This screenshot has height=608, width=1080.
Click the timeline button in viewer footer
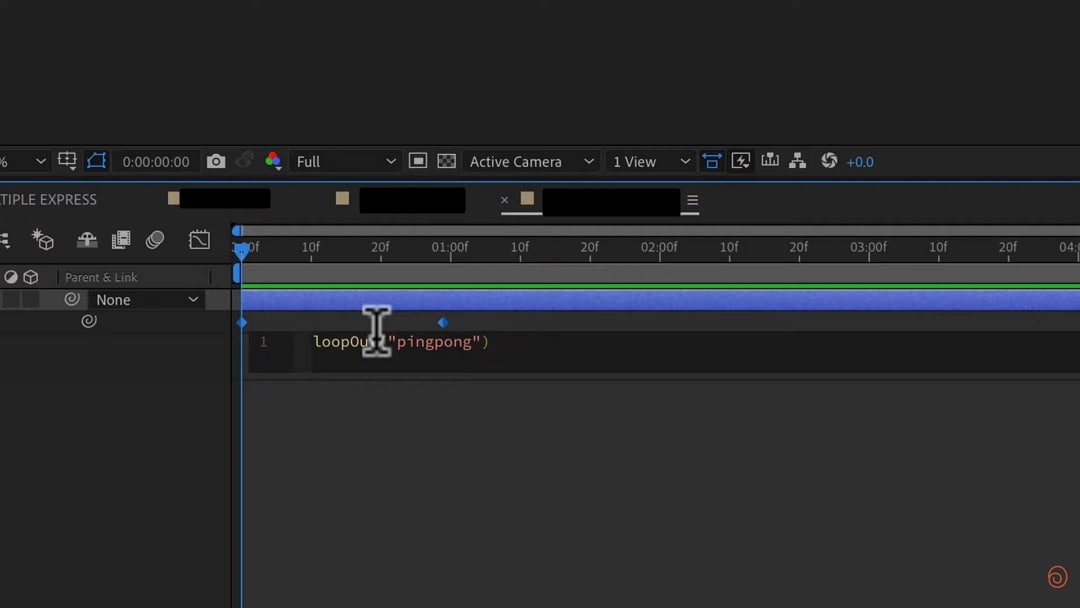pos(769,161)
